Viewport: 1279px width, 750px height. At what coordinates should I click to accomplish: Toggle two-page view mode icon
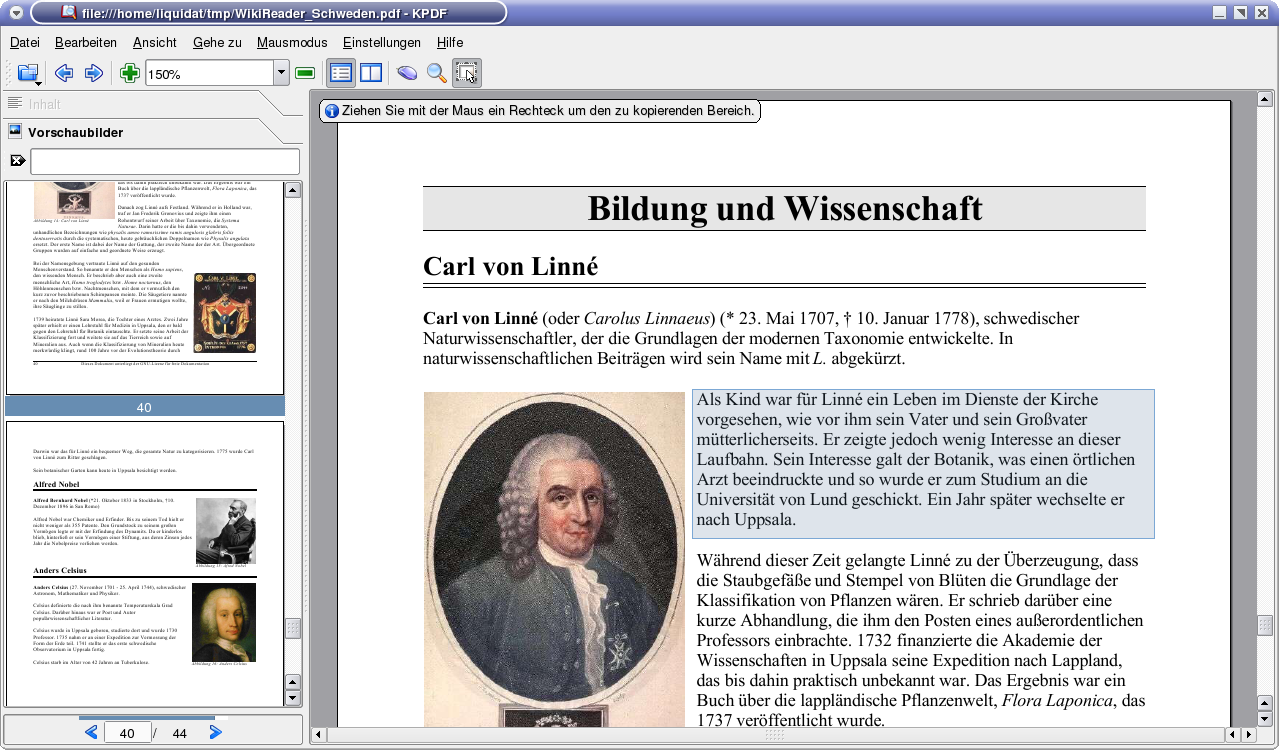[x=371, y=73]
